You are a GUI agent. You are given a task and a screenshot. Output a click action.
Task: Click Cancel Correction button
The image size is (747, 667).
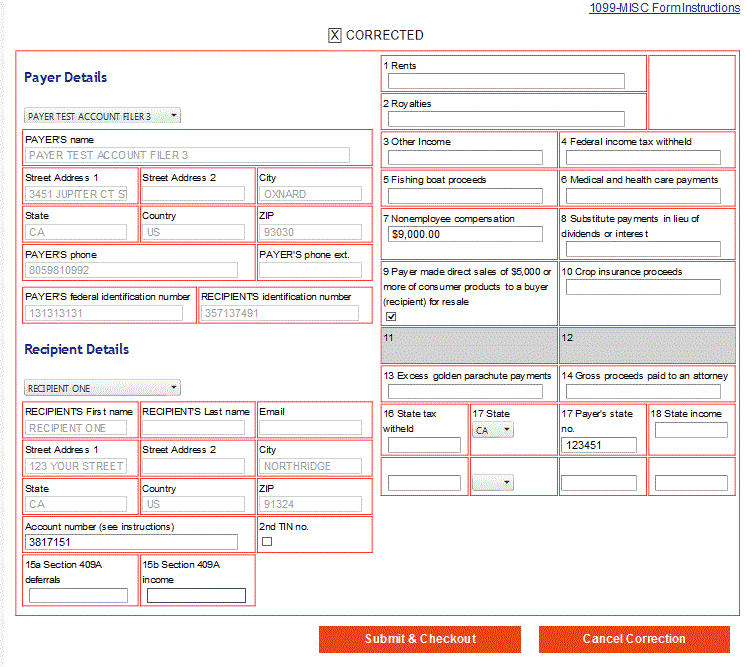tap(634, 639)
